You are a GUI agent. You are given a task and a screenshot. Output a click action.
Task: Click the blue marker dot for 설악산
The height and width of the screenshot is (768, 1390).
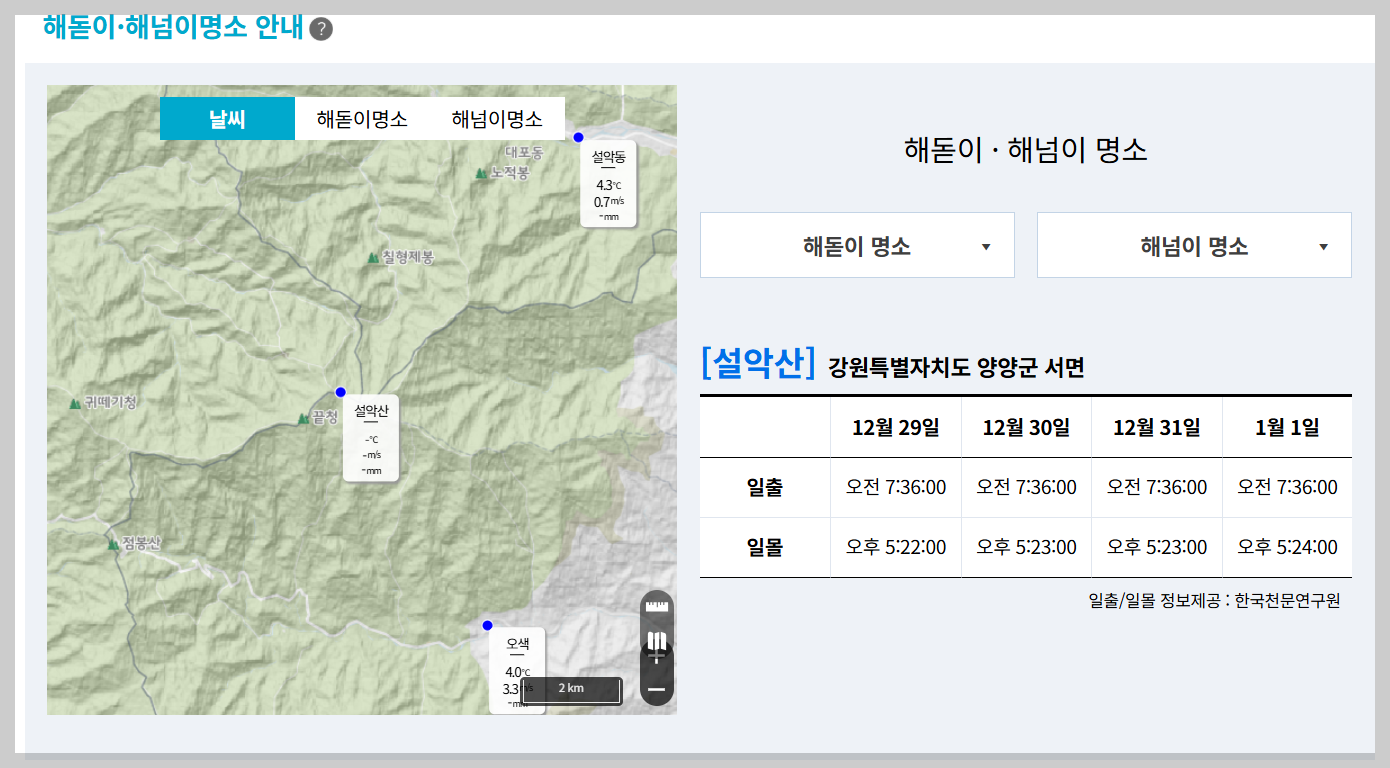pos(340,392)
